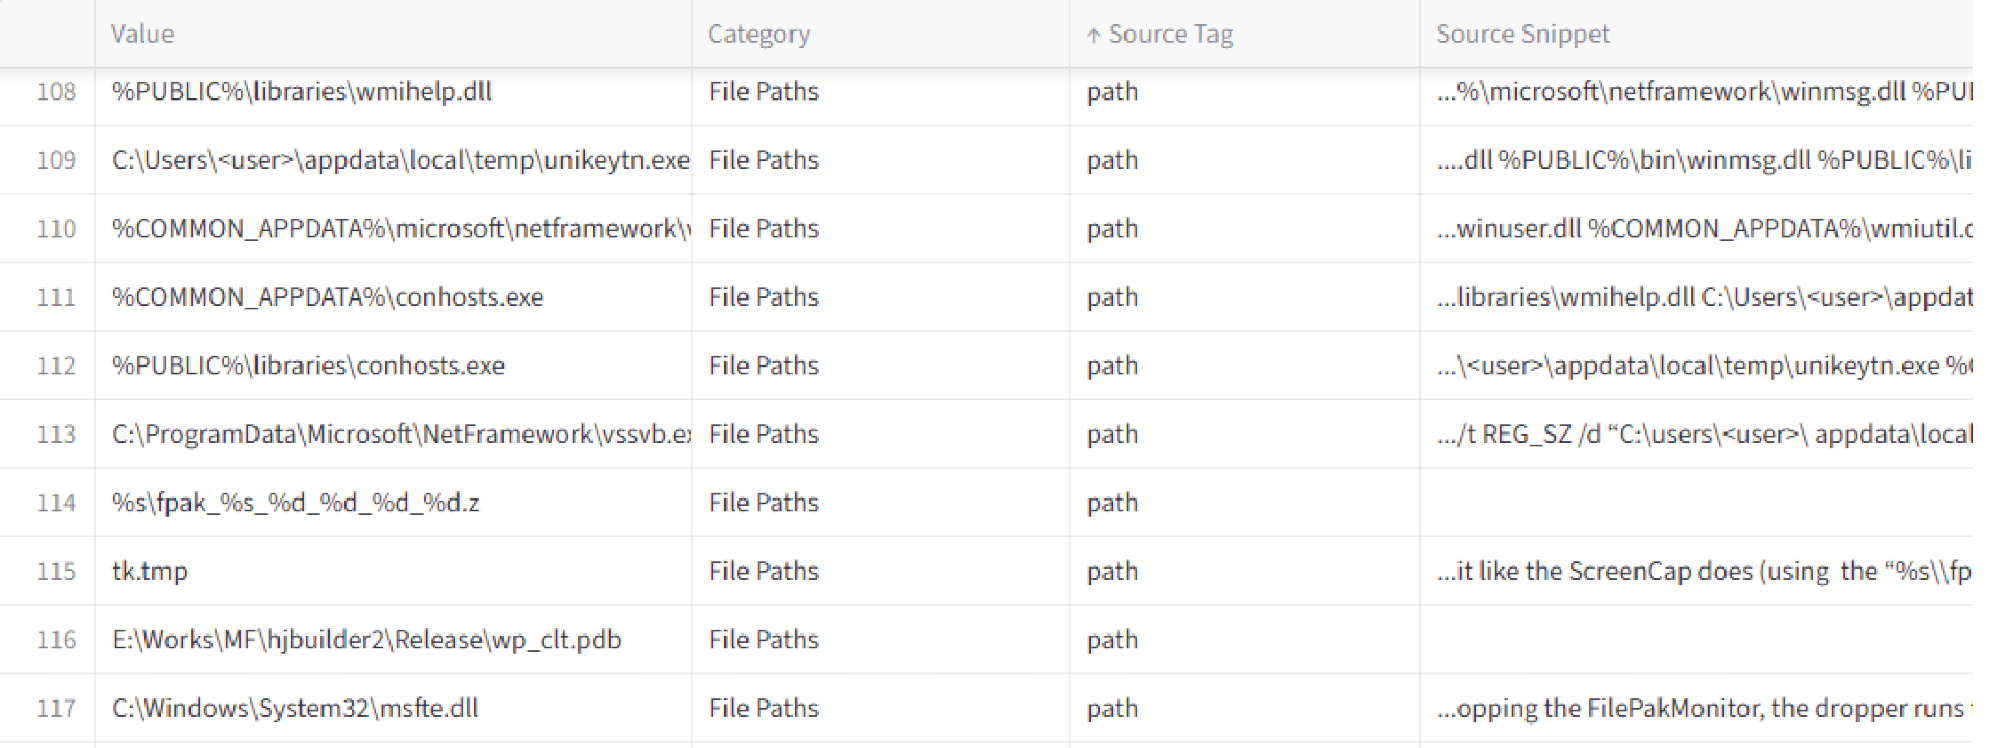Sort by the Value column header

142,34
